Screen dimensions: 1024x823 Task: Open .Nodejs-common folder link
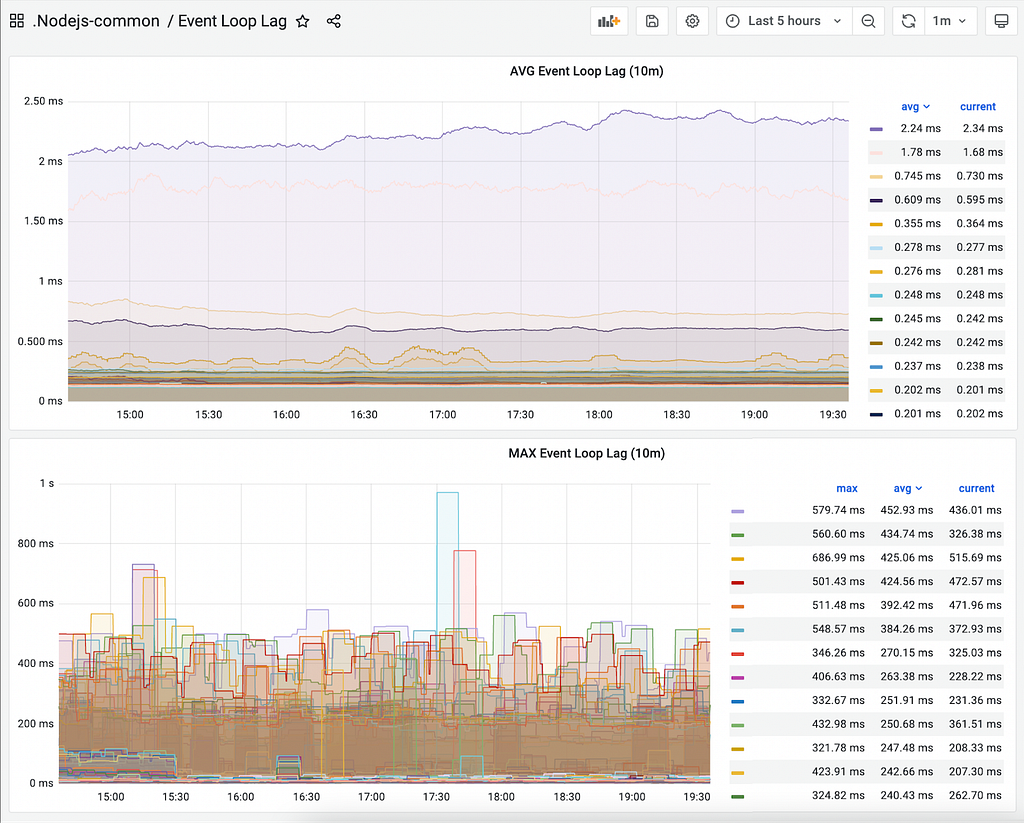[x=97, y=21]
